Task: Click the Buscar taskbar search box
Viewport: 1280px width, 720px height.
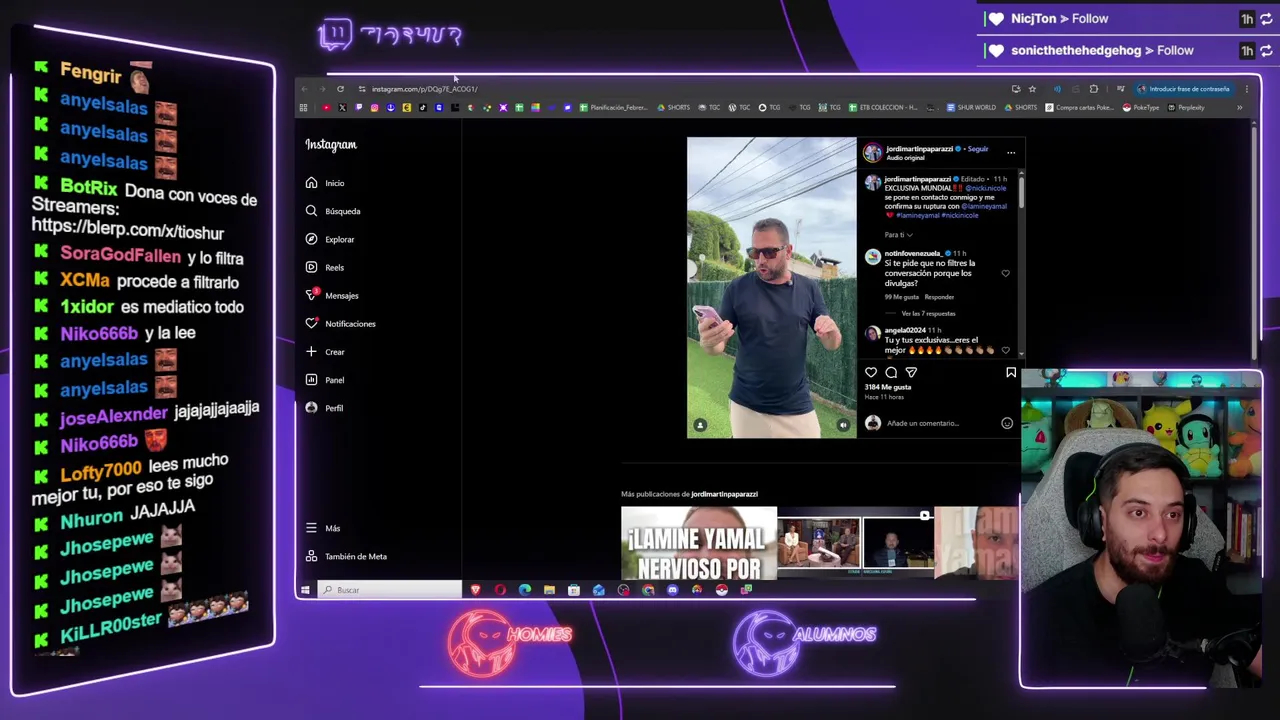Action: 390,590
